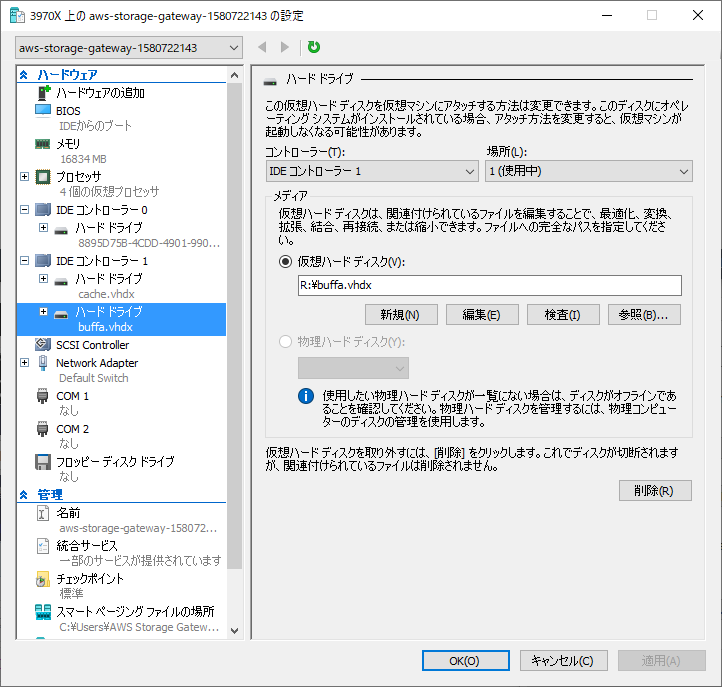Click the virtual hard disk path field

click(489, 285)
